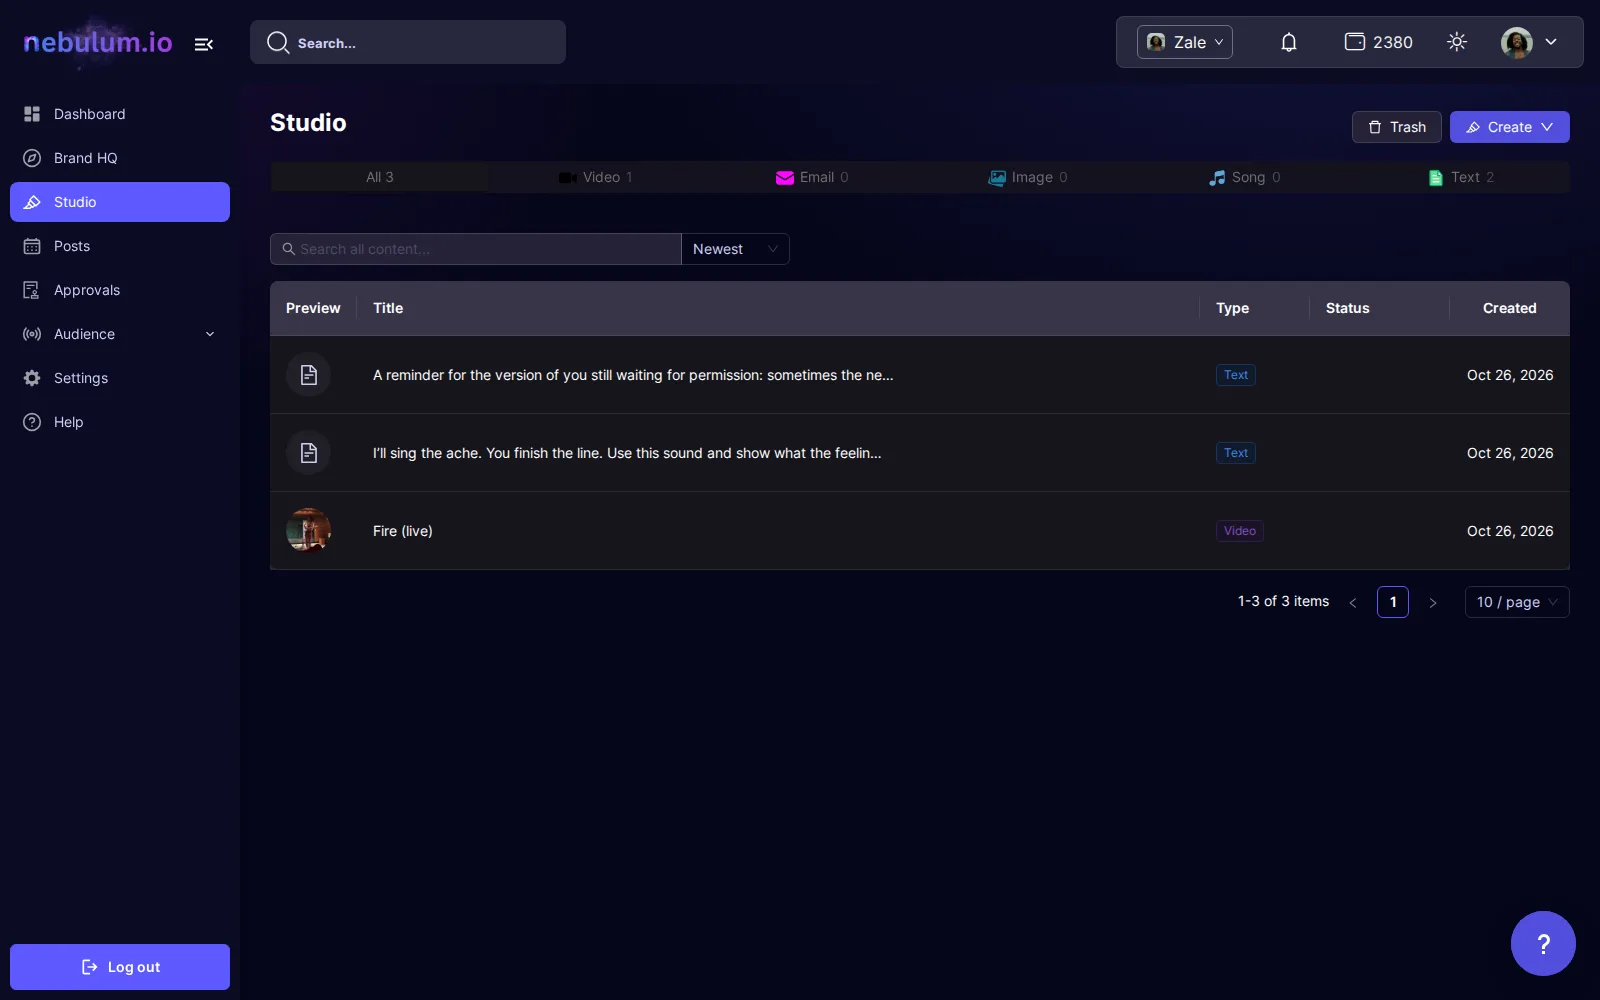1600x1000 pixels.
Task: Open Settings from sidebar
Action: [x=120, y=378]
